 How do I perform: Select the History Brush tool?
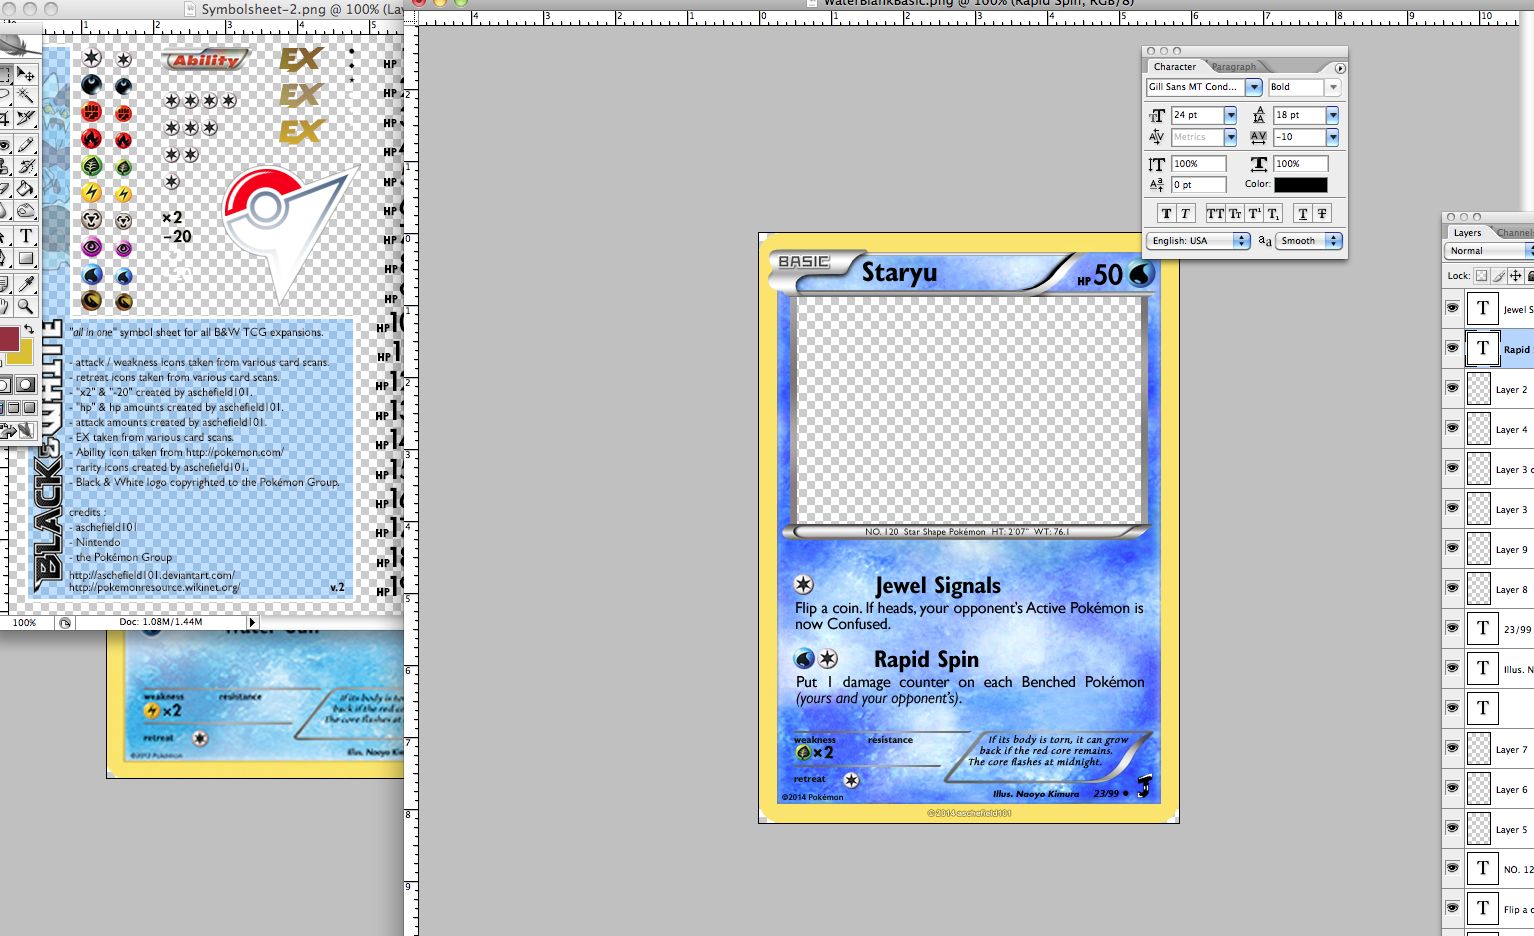[25, 165]
